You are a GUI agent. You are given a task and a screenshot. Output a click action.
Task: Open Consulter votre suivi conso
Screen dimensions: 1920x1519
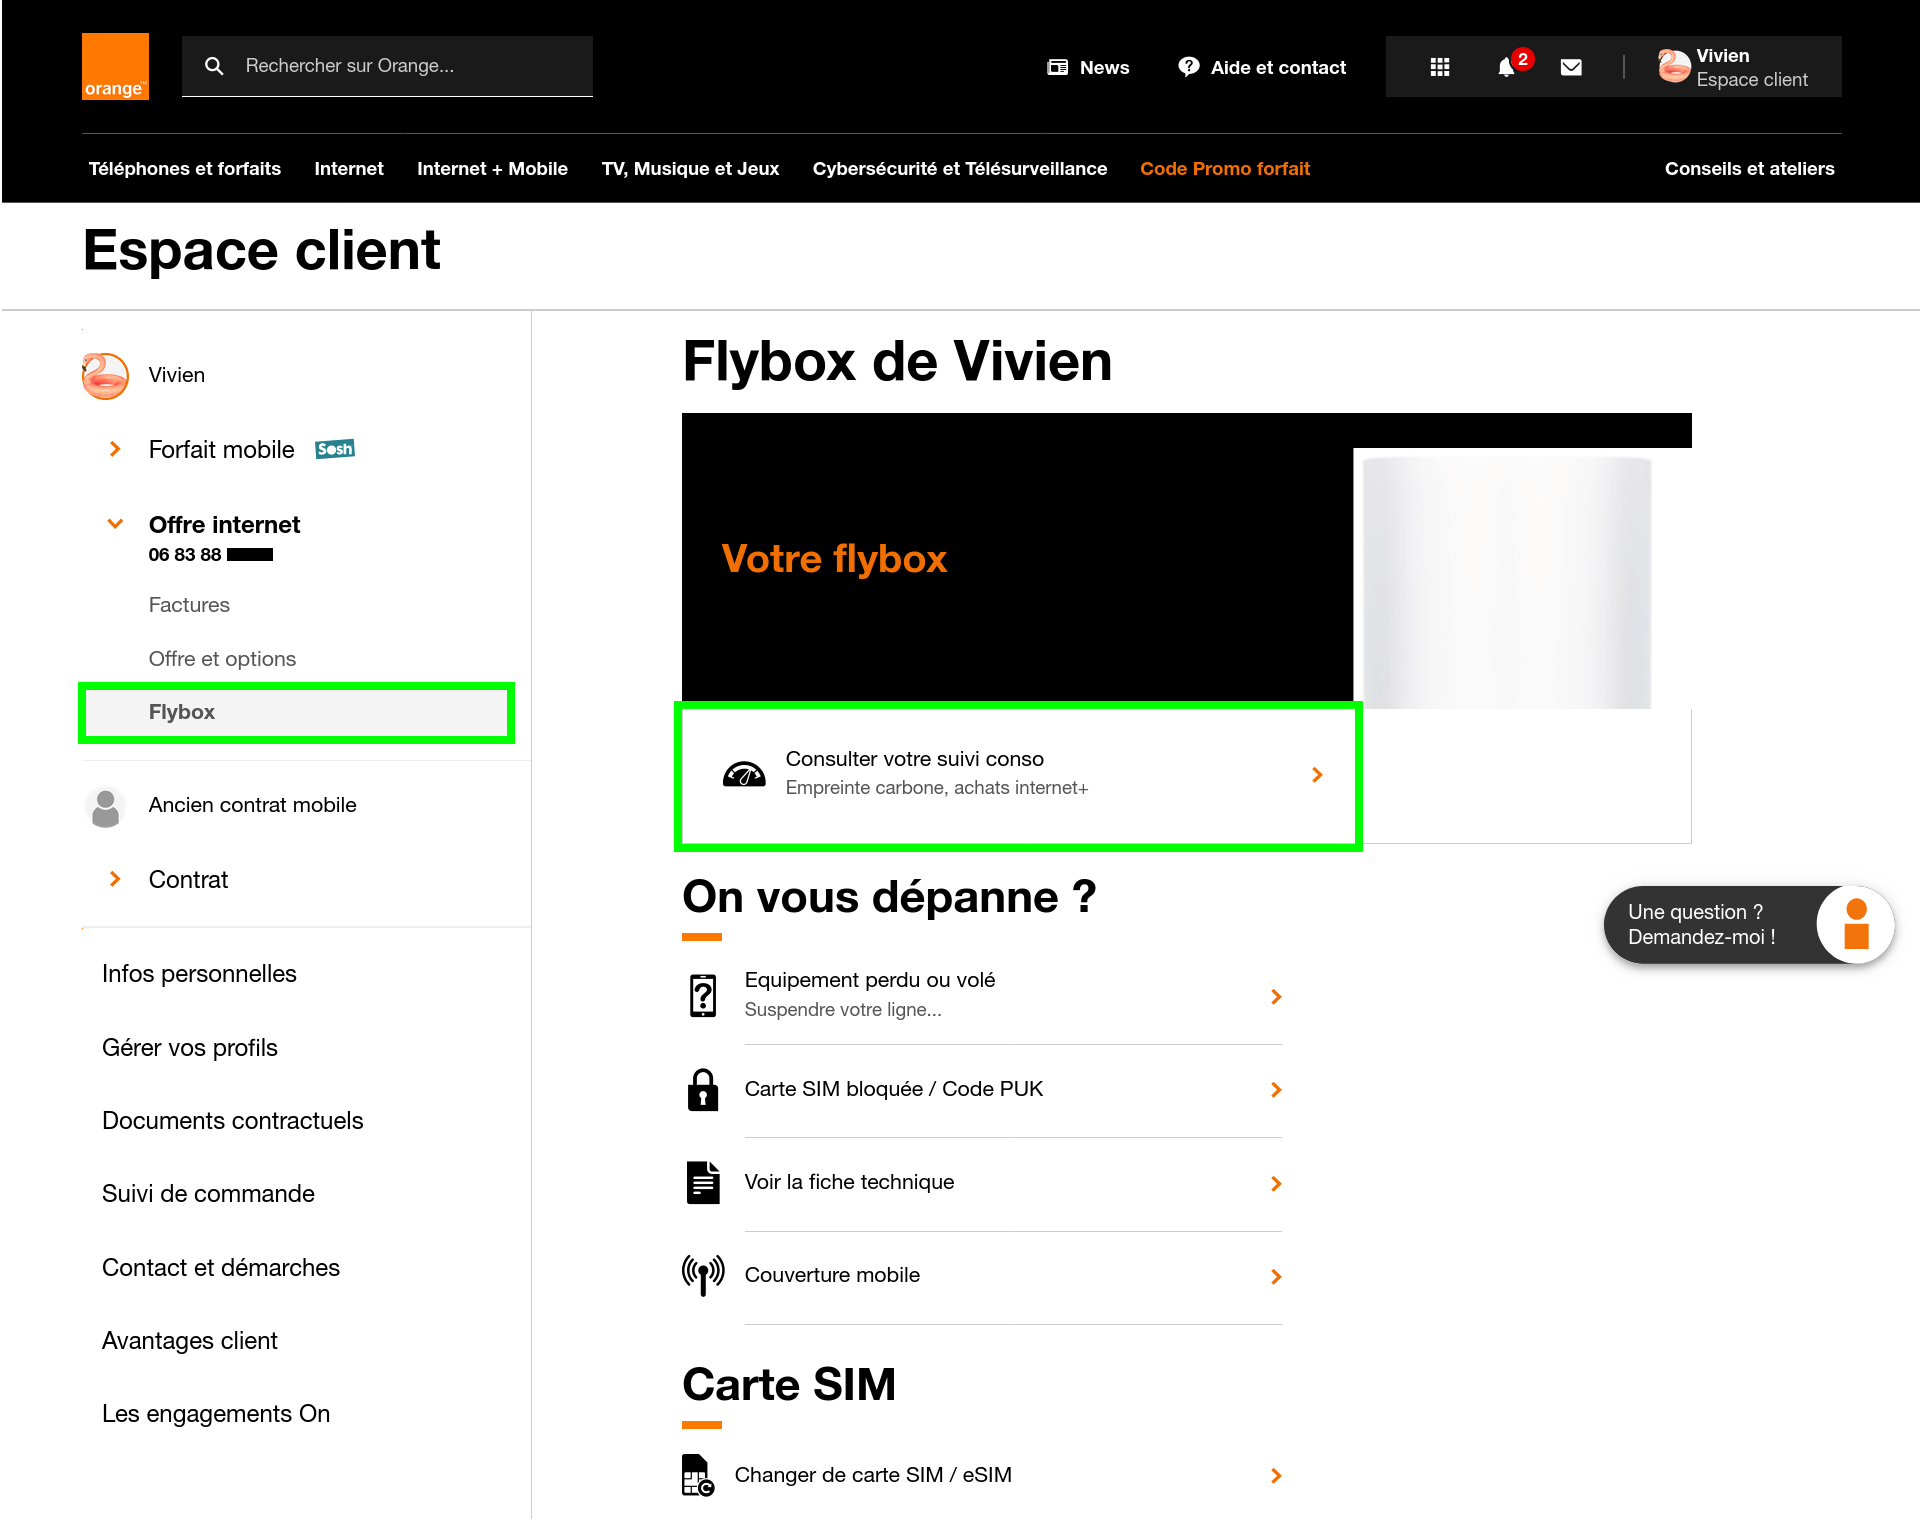tap(1018, 775)
